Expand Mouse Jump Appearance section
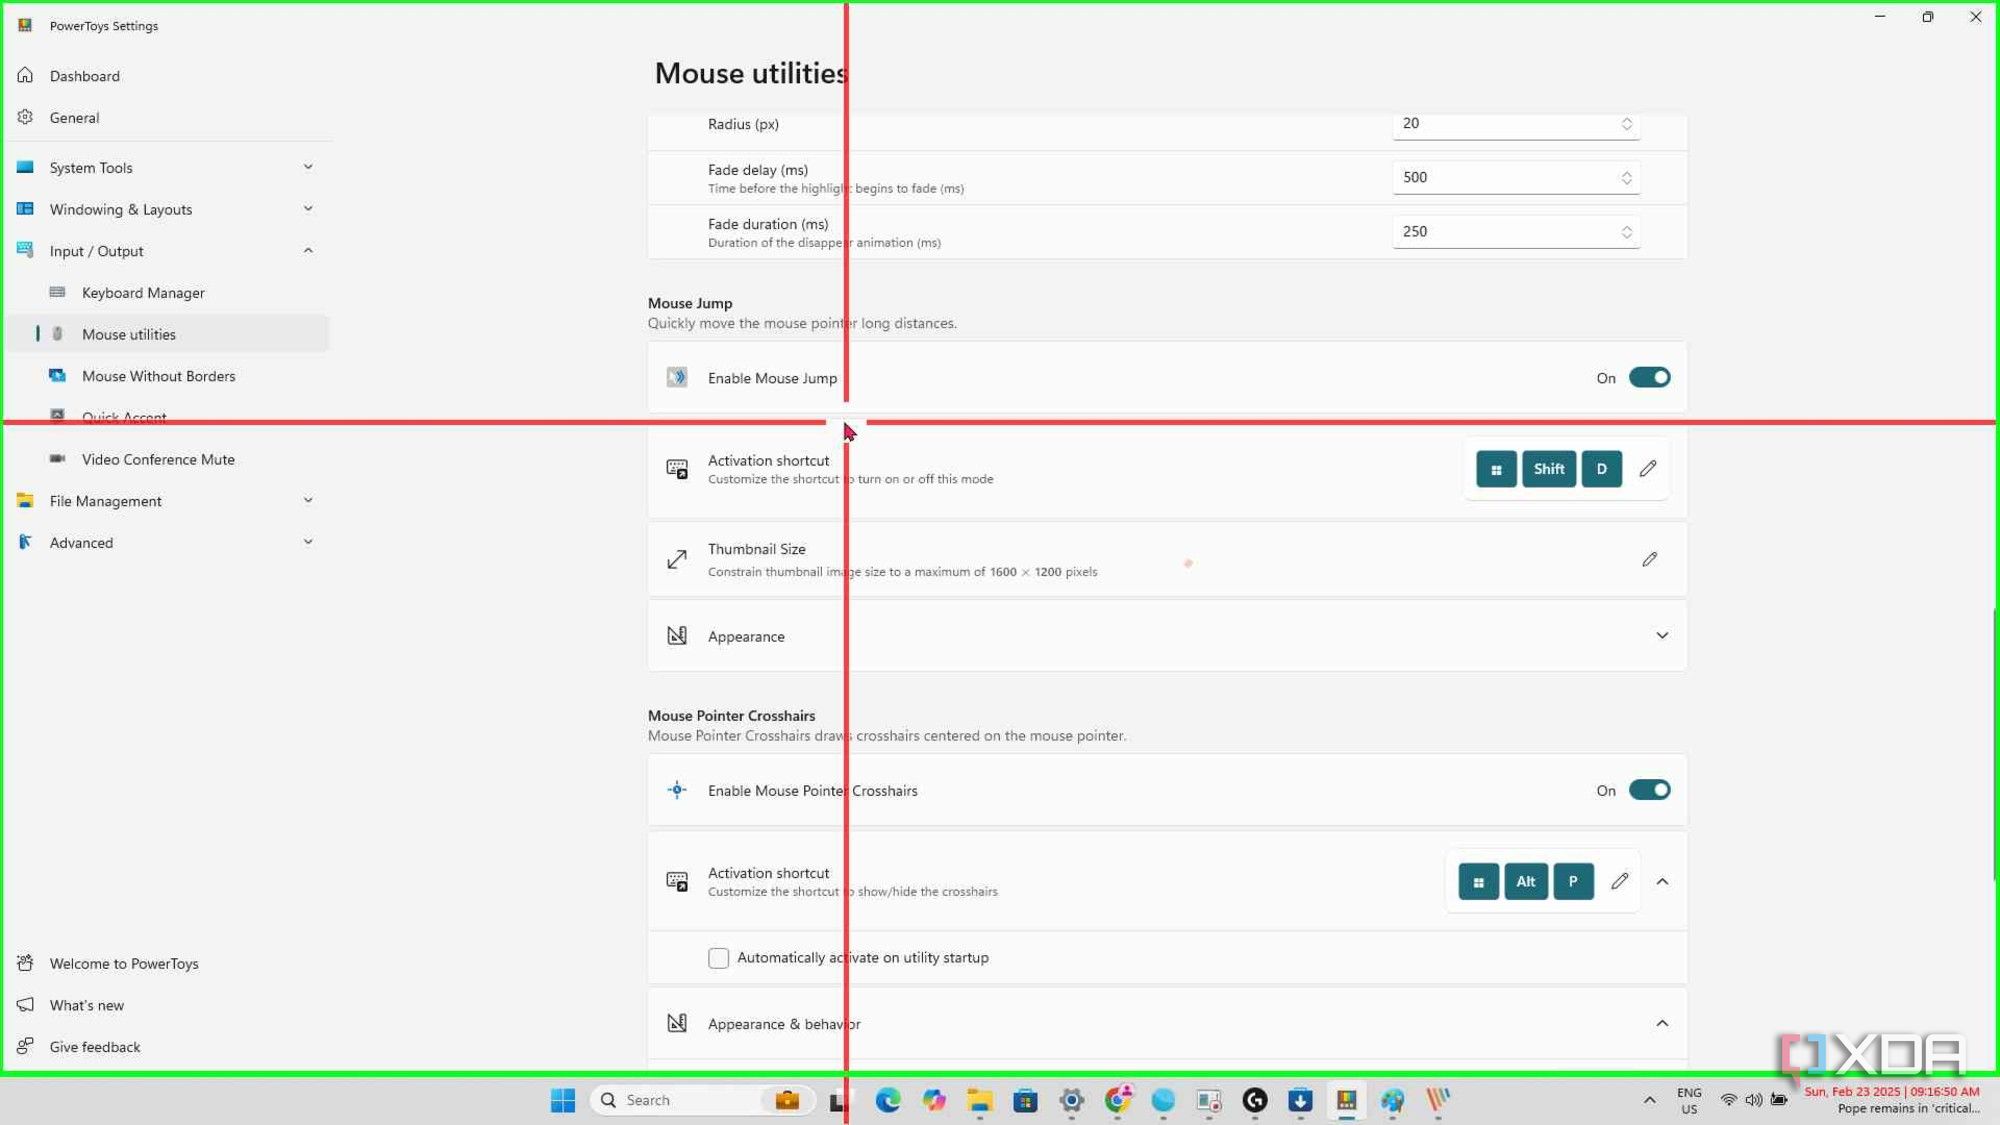The height and width of the screenshot is (1125, 2000). pos(1662,636)
